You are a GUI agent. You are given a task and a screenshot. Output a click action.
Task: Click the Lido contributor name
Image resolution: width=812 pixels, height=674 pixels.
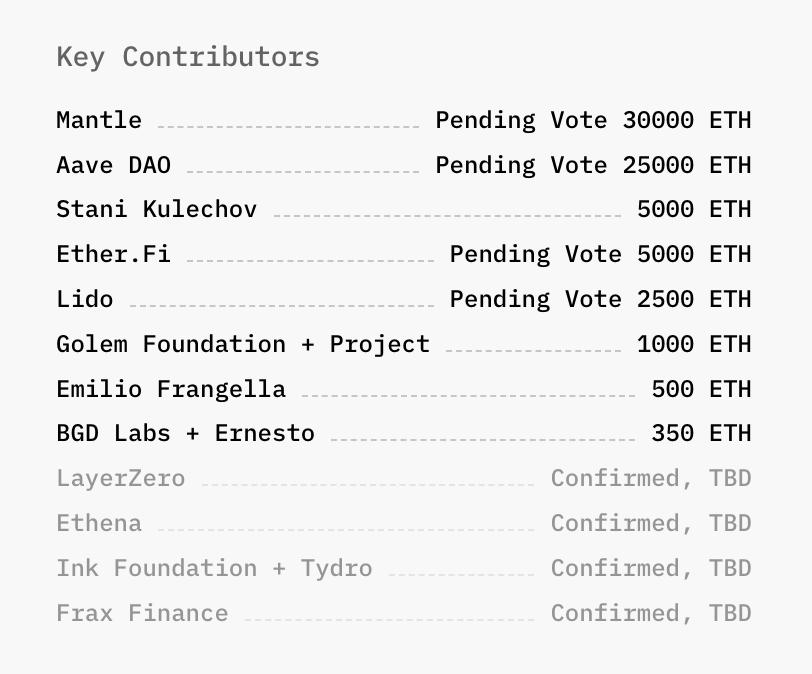click(x=85, y=299)
